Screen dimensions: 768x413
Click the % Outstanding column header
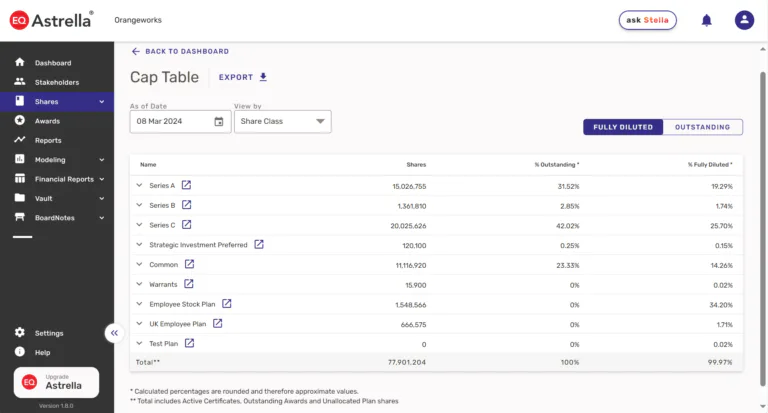coord(556,165)
